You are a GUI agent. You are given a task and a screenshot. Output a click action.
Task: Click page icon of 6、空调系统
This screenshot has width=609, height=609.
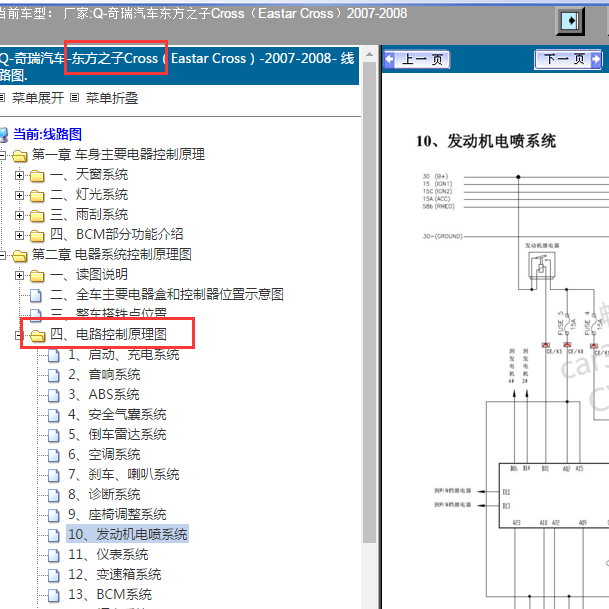pos(54,455)
